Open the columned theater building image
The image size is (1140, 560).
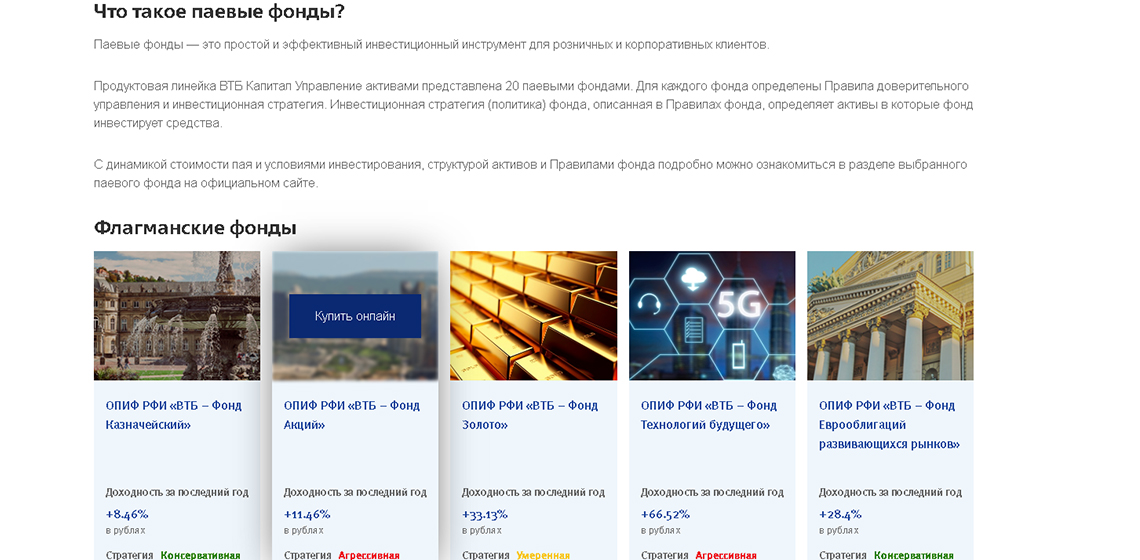point(890,315)
